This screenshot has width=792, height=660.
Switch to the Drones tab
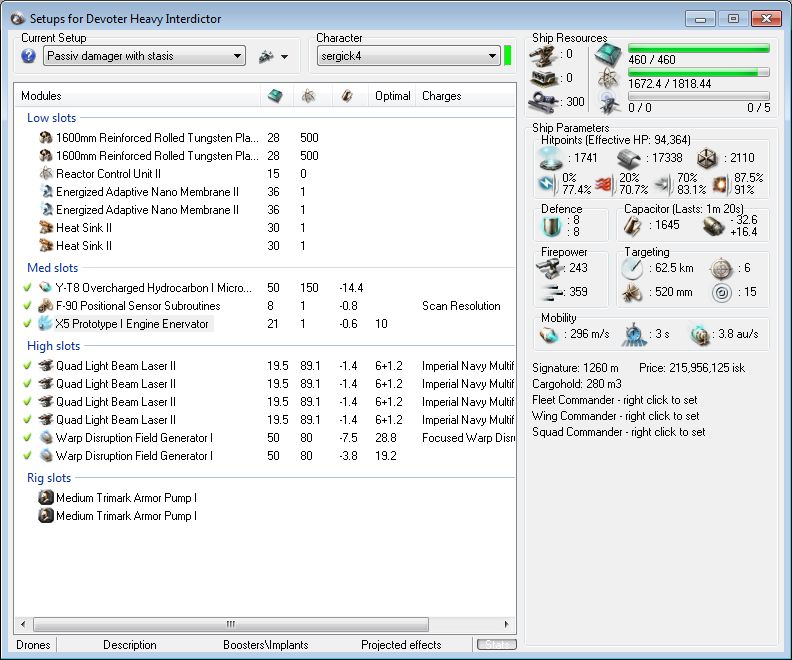tap(33, 645)
